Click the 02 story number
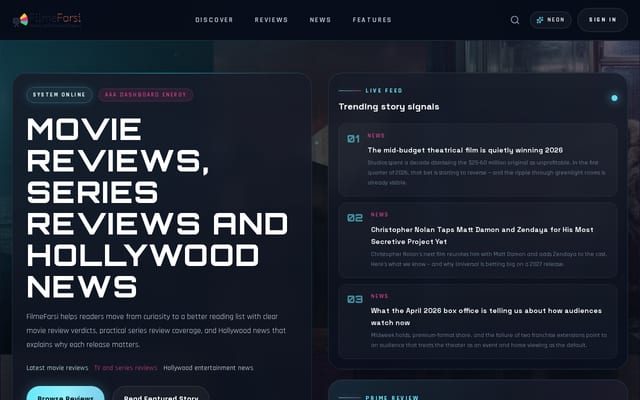 tap(355, 218)
